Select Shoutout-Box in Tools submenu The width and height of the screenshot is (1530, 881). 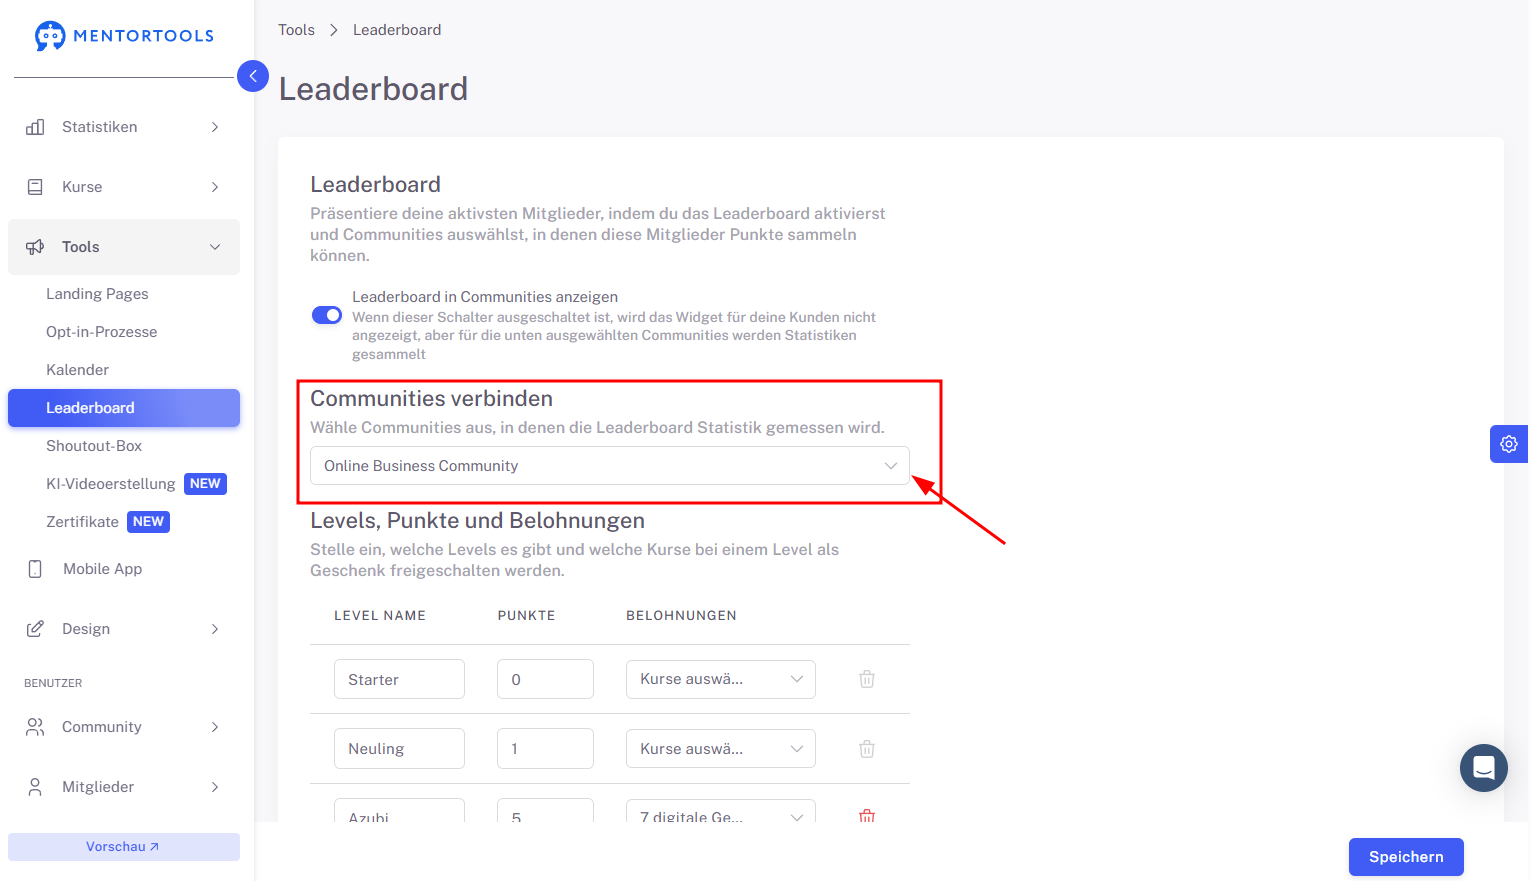[94, 446]
